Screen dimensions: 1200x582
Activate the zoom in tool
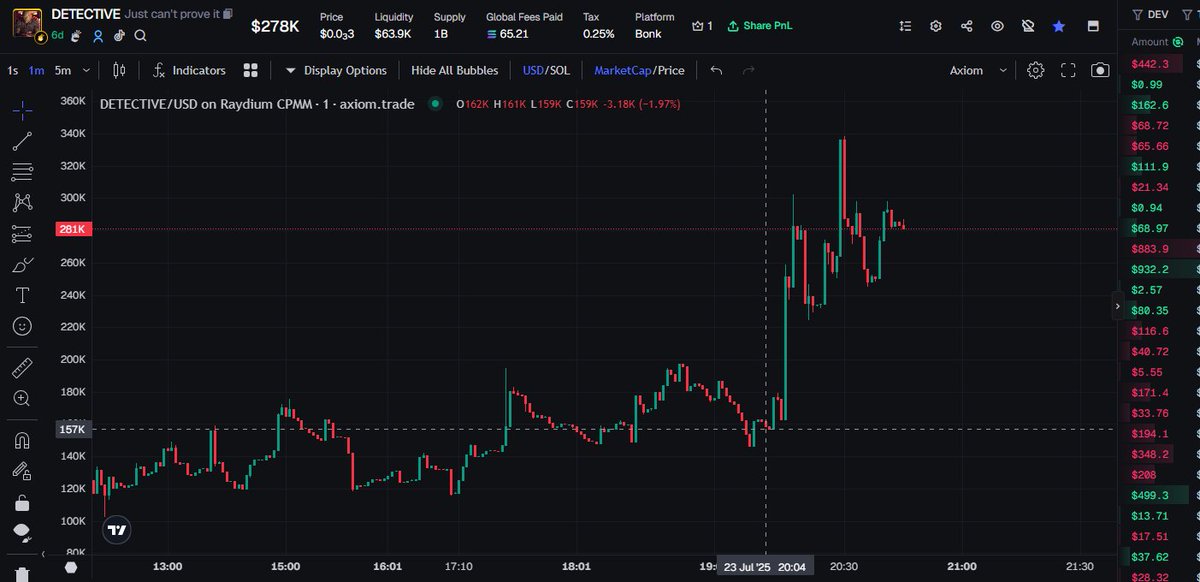(x=22, y=398)
